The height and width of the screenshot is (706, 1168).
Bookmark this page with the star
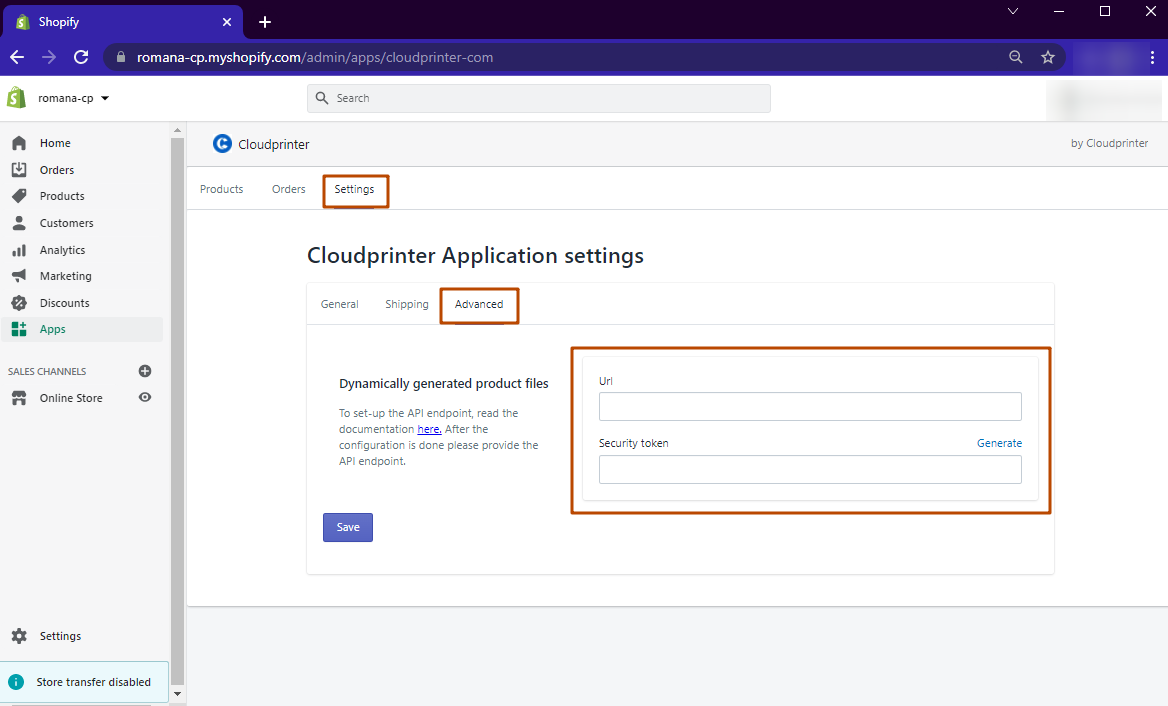(x=1048, y=57)
